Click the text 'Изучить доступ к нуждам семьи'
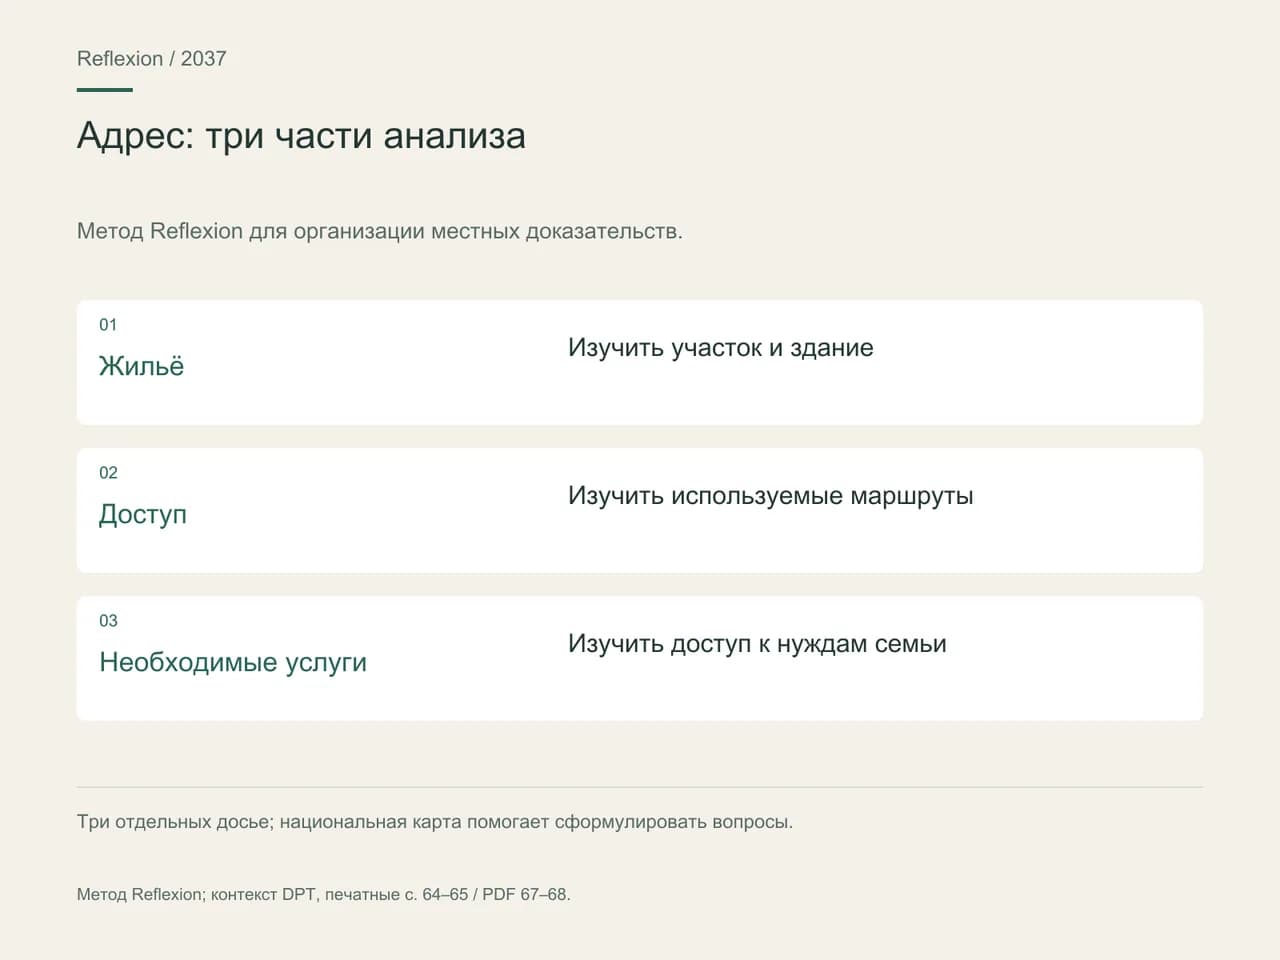 pyautogui.click(x=757, y=644)
